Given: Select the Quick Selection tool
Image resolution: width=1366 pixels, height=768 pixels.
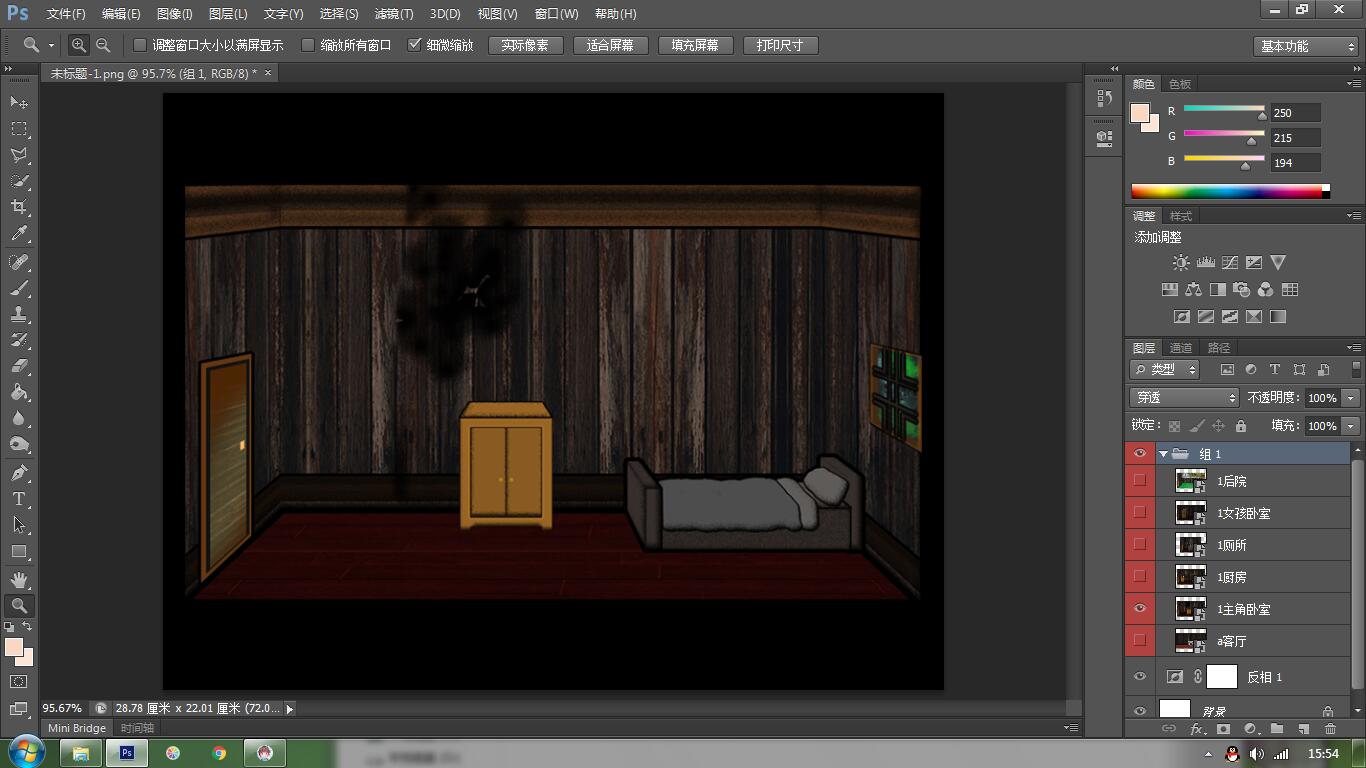Looking at the screenshot, I should point(19,181).
